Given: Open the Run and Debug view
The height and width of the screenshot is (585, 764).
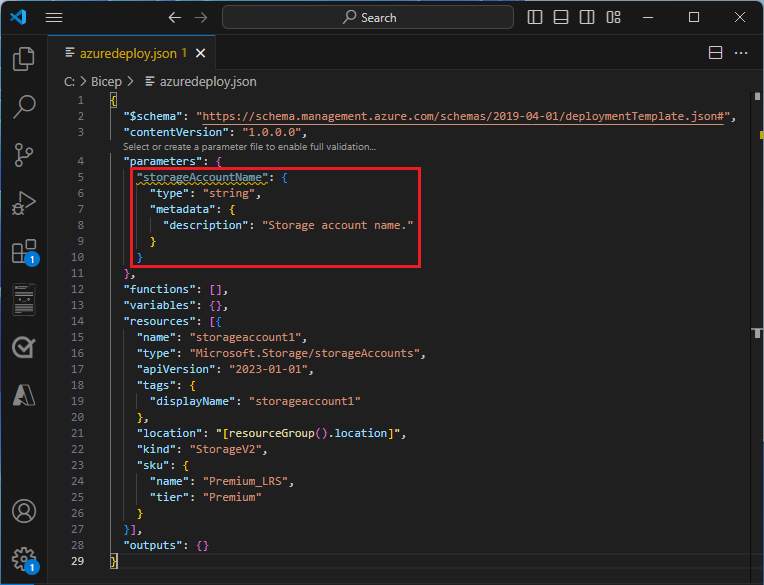Looking at the screenshot, I should (x=23, y=203).
